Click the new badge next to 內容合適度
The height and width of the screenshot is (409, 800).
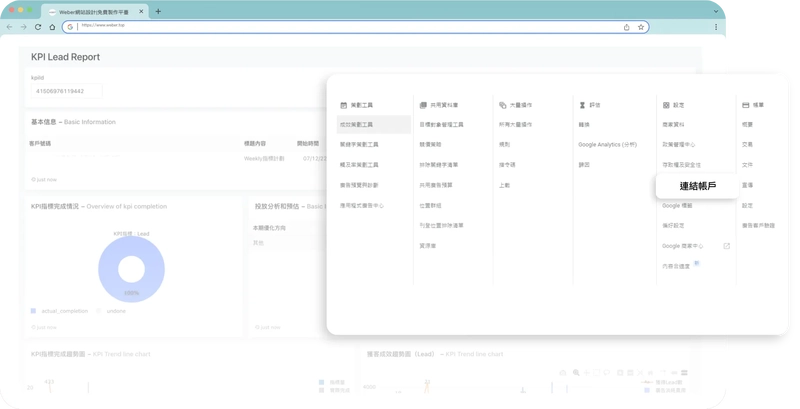[696, 263]
